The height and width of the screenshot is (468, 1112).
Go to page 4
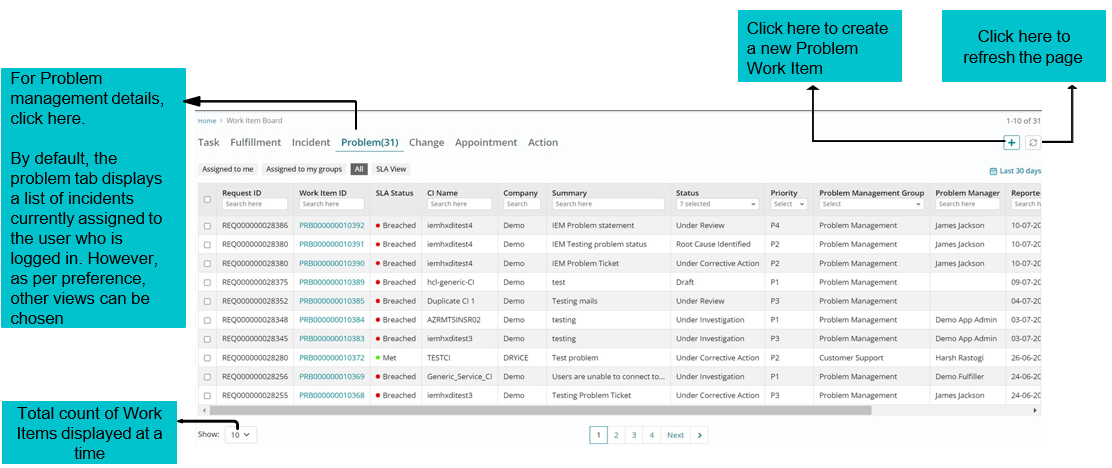coord(651,435)
